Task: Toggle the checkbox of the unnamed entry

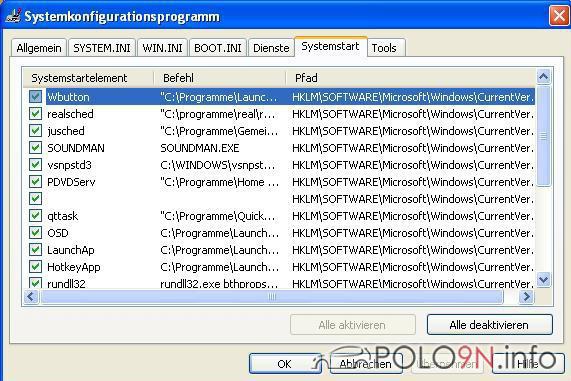Action: coord(35,199)
